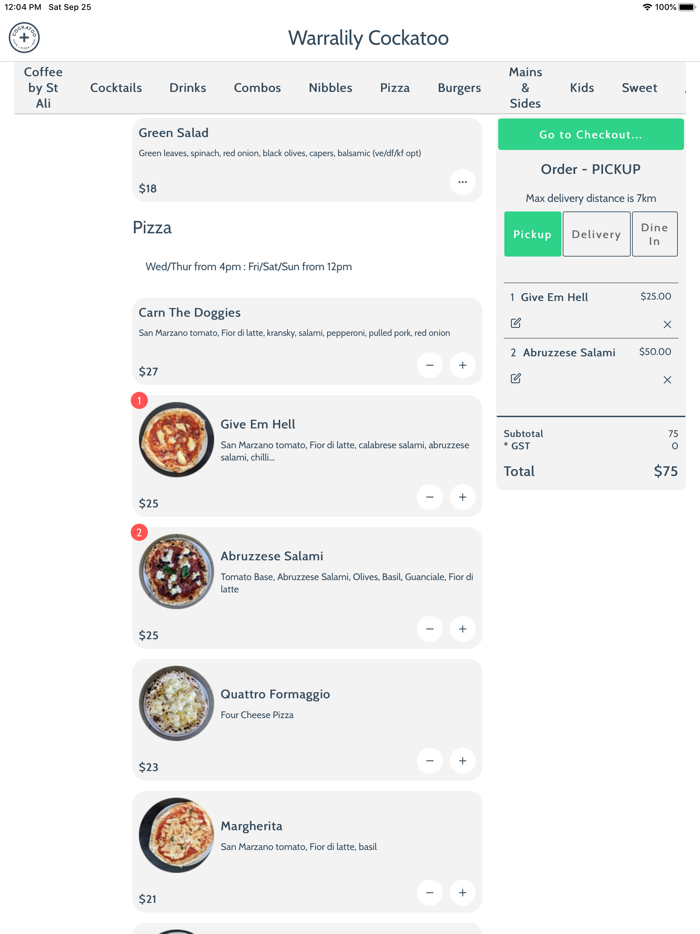Image resolution: width=700 pixels, height=934 pixels.
Task: Open the Abruzzese Salami pizza image
Action: 176,571
